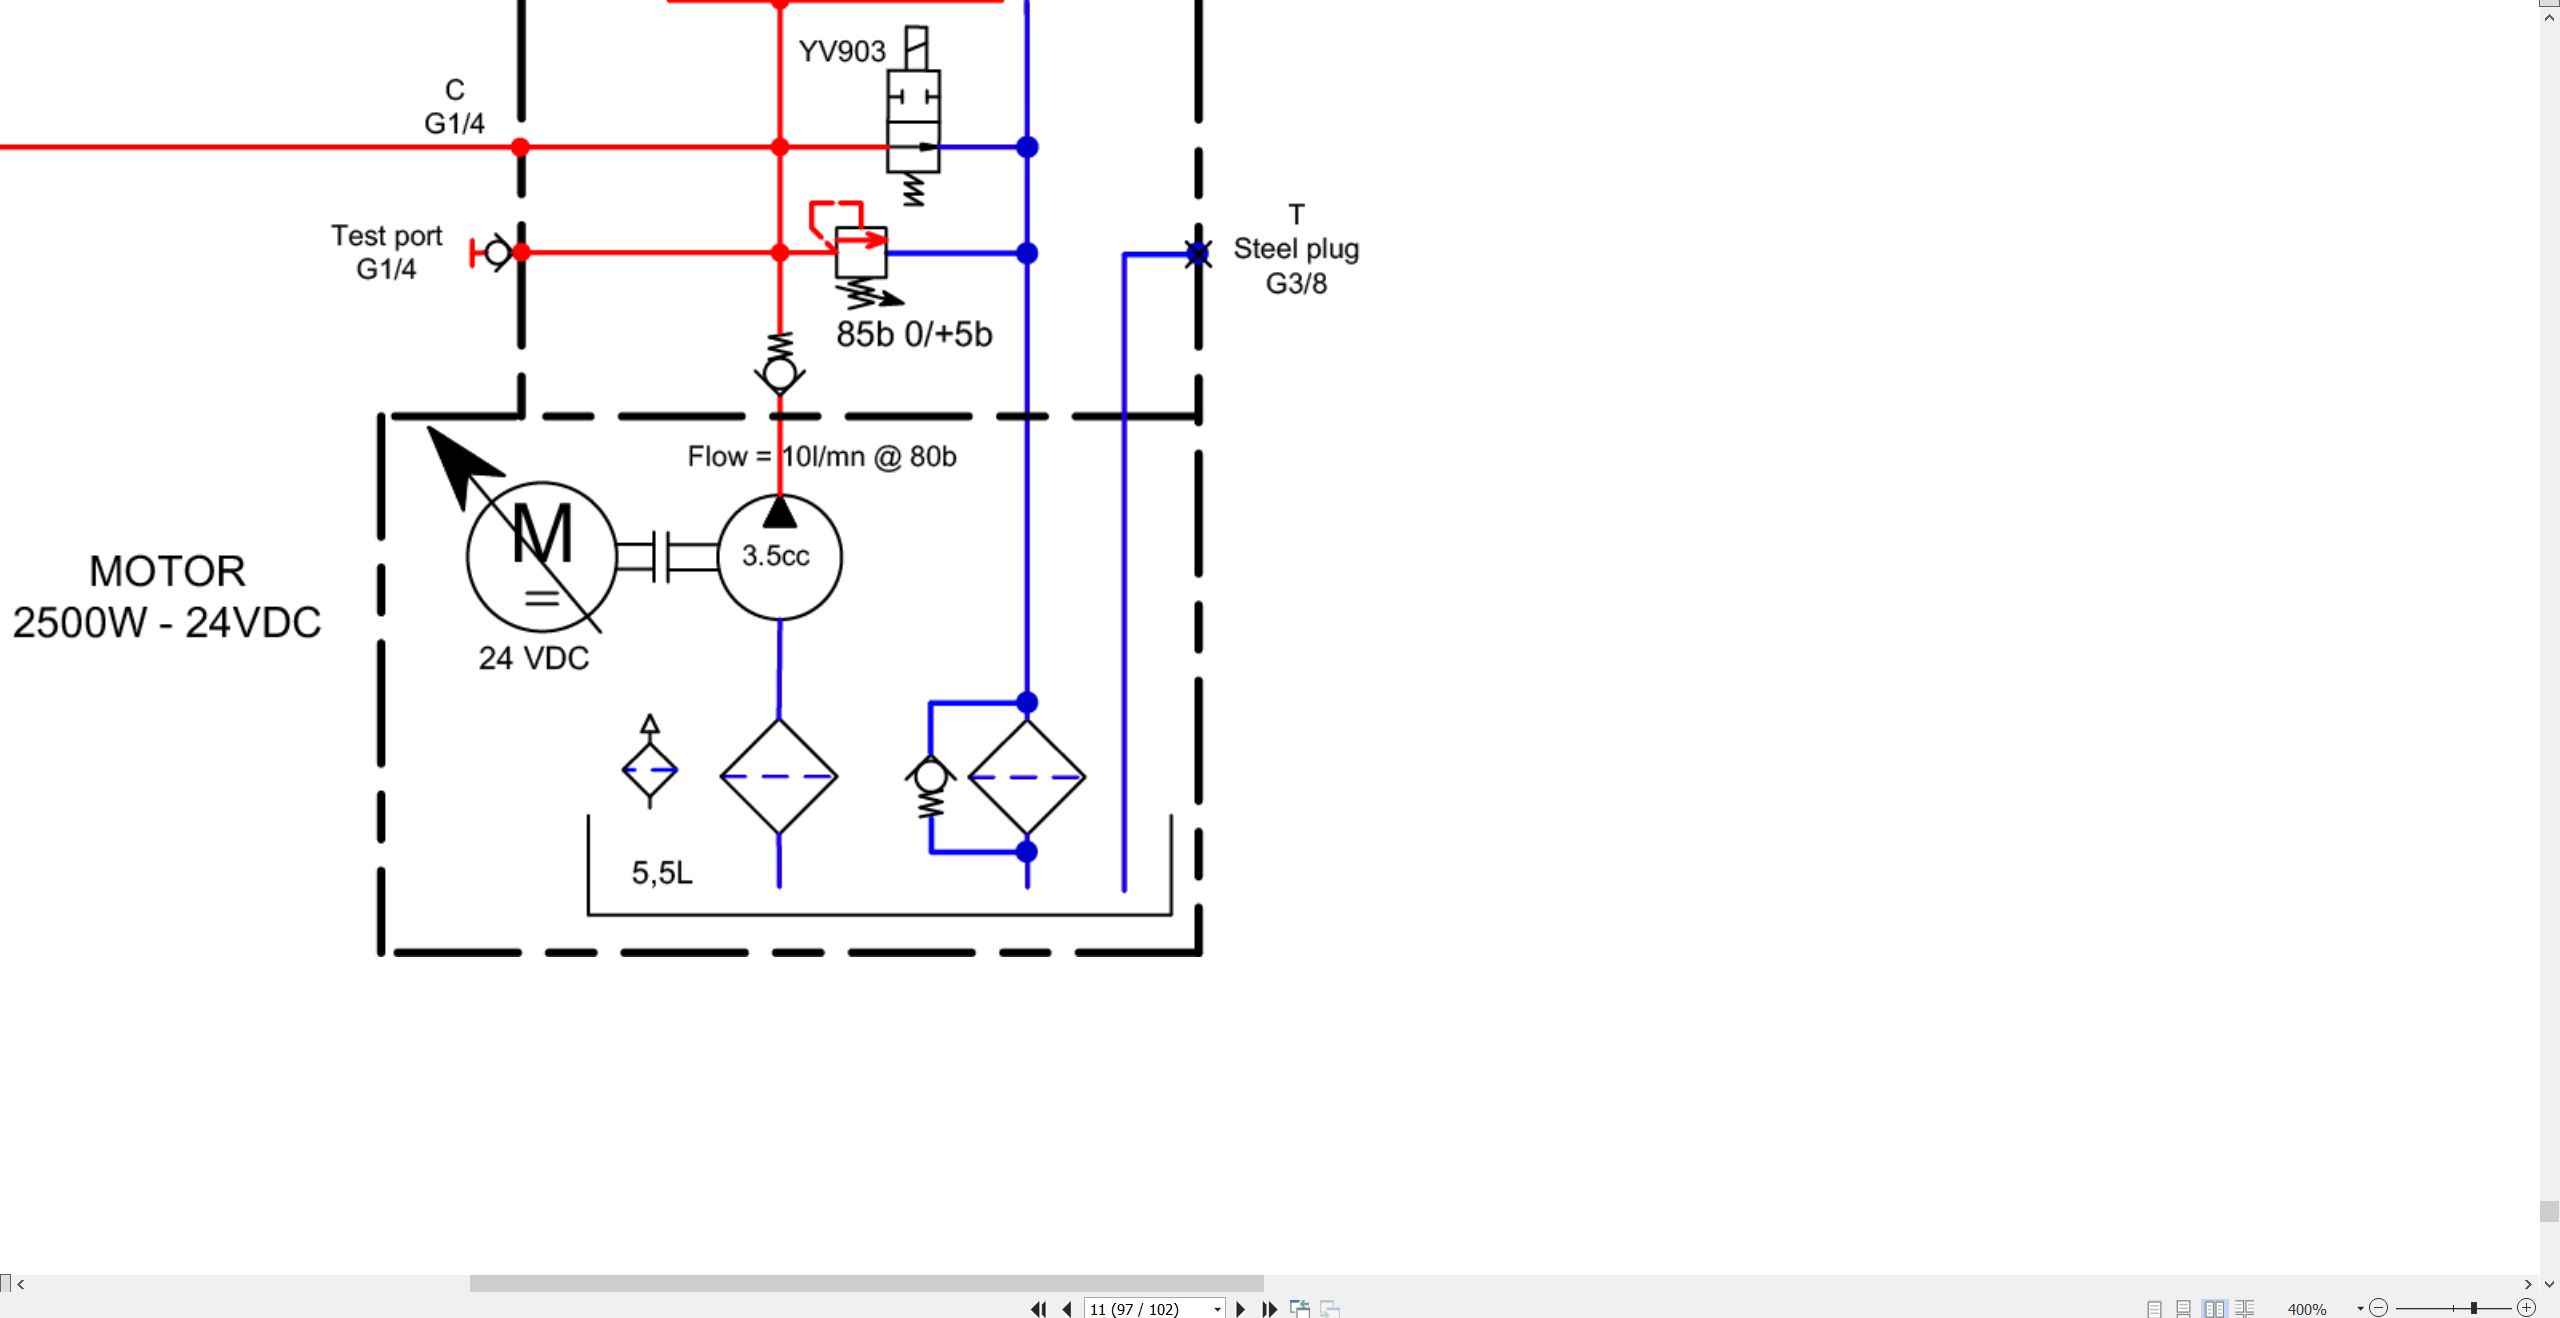Click the zoom slider handle

2473,1308
